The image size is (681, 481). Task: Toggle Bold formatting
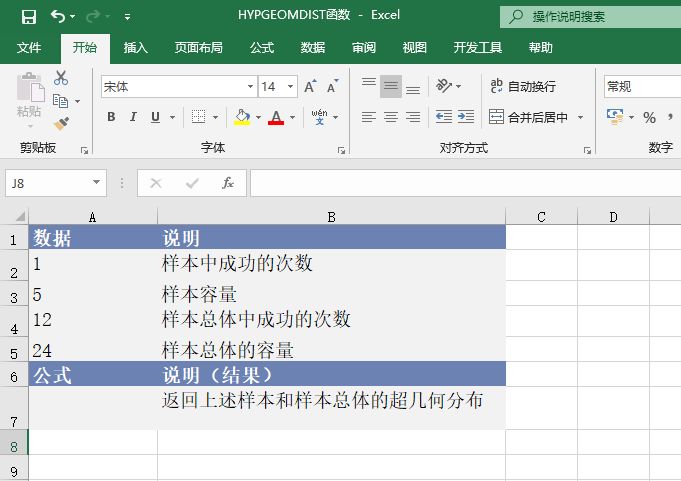pos(111,117)
